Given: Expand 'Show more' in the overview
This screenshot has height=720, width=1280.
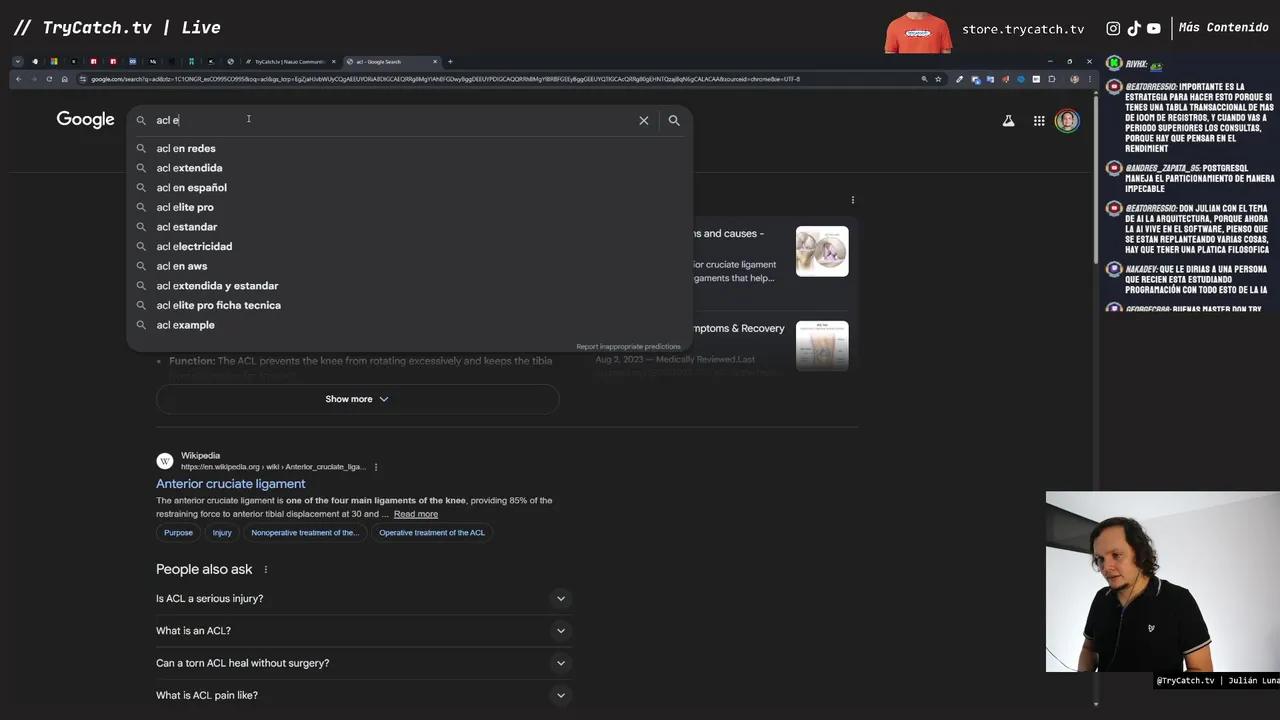Looking at the screenshot, I should (x=357, y=399).
